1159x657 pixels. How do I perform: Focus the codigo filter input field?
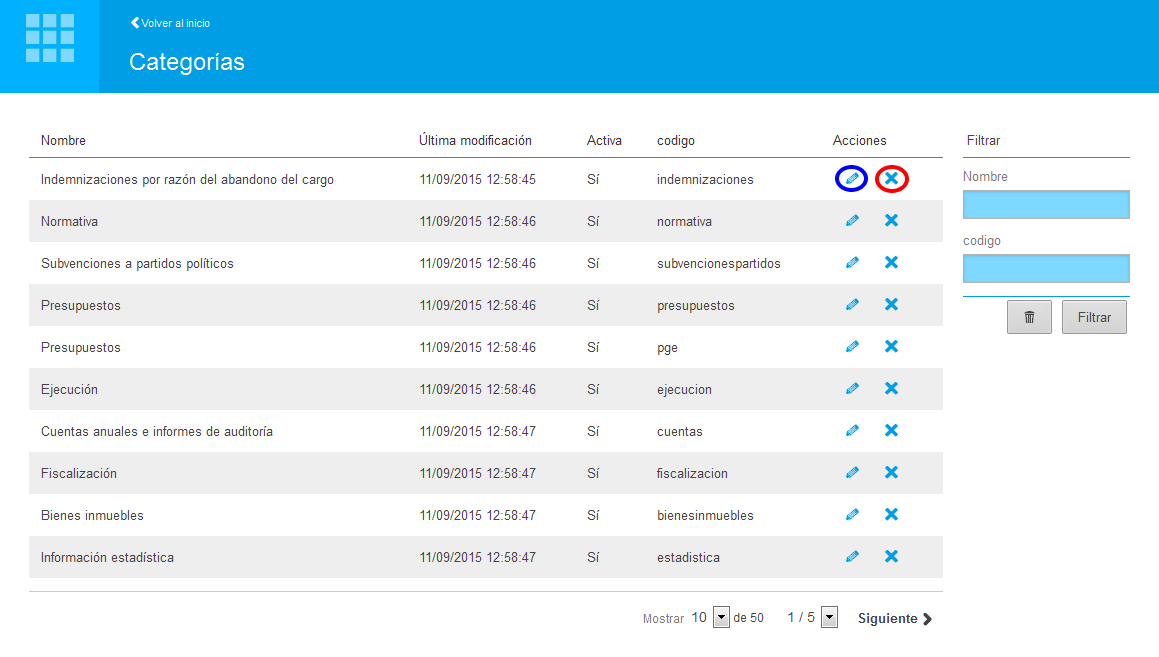pos(1046,269)
